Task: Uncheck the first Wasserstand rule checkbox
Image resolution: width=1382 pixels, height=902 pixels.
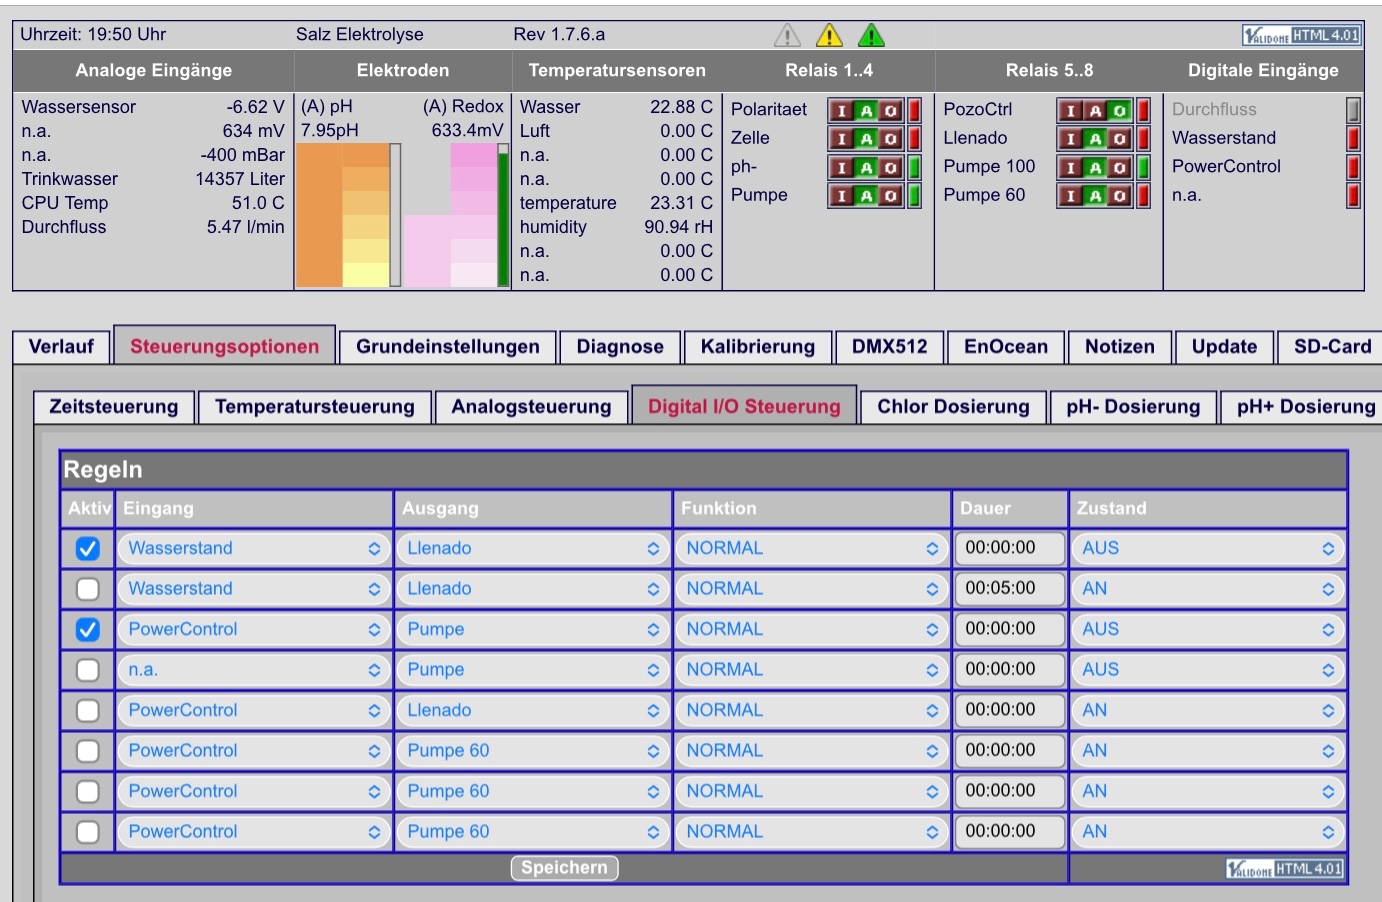Action: tap(88, 549)
